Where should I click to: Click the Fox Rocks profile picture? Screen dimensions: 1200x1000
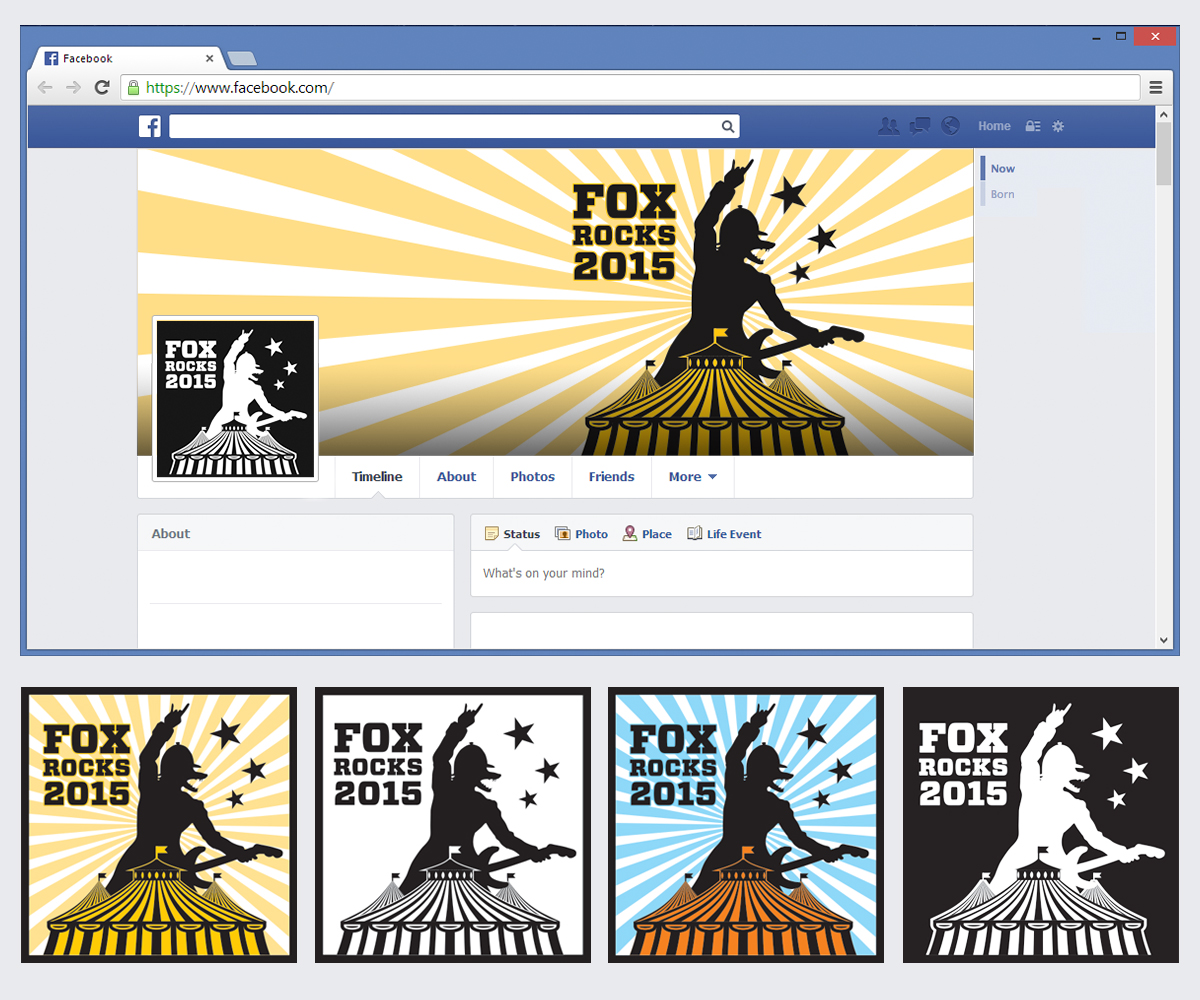[235, 399]
